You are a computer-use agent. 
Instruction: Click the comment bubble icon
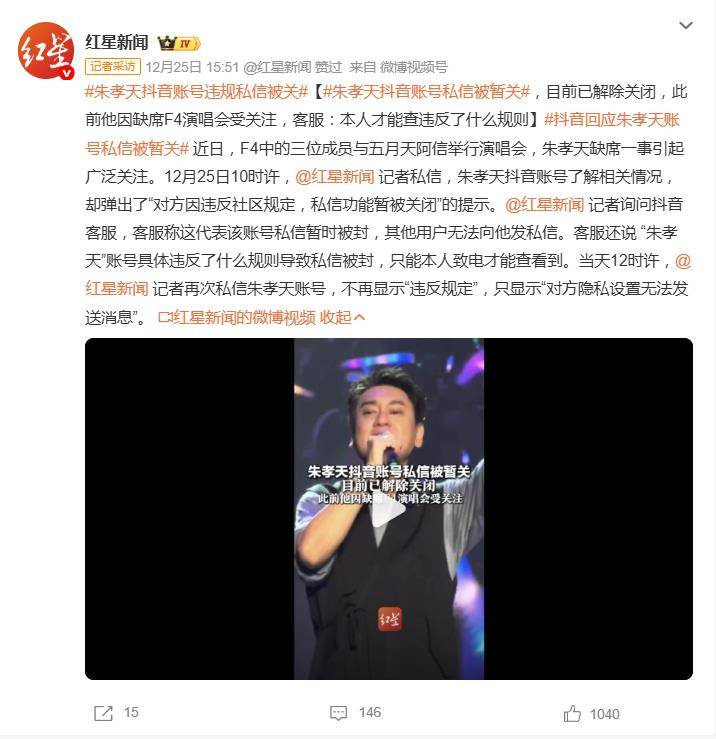pyautogui.click(x=338, y=713)
